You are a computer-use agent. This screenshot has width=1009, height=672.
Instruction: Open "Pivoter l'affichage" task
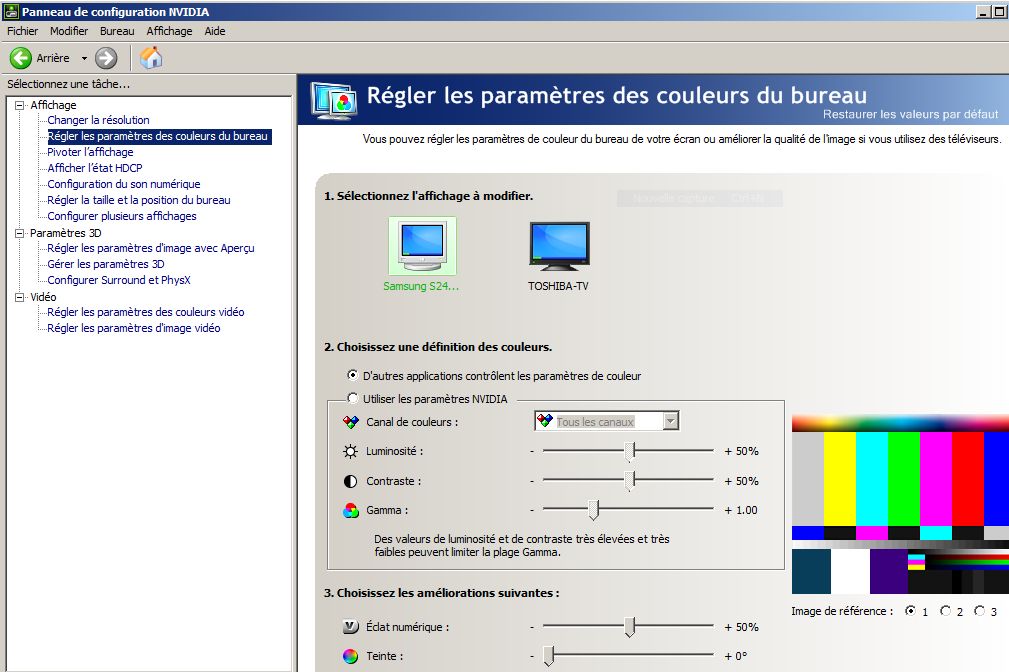coord(90,152)
